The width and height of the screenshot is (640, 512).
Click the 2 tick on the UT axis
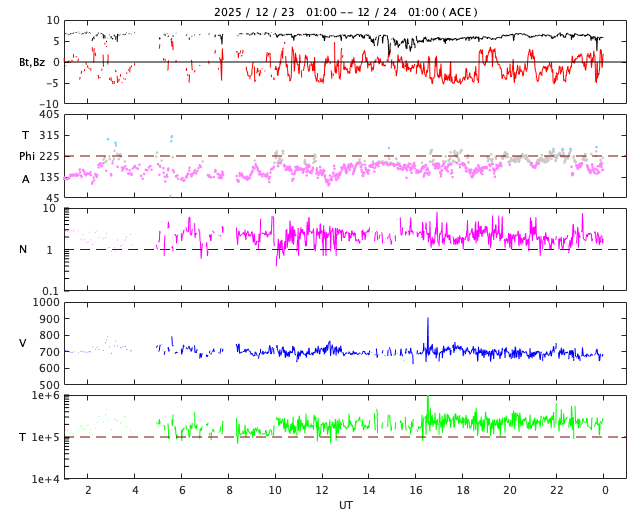tap(88, 491)
